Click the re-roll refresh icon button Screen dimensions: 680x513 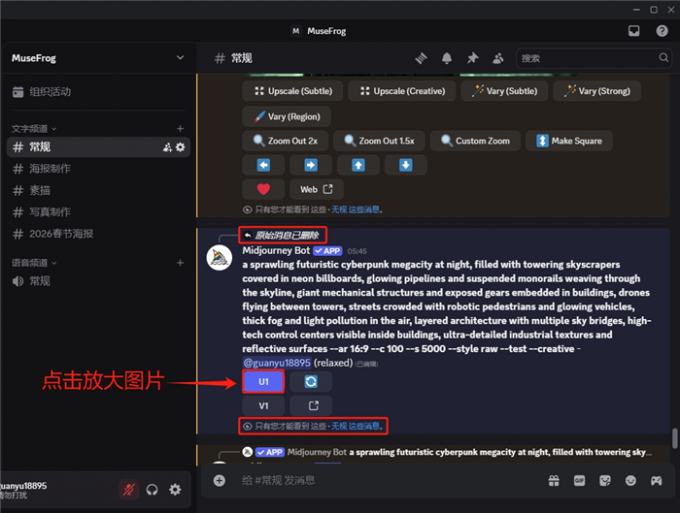pyautogui.click(x=311, y=382)
